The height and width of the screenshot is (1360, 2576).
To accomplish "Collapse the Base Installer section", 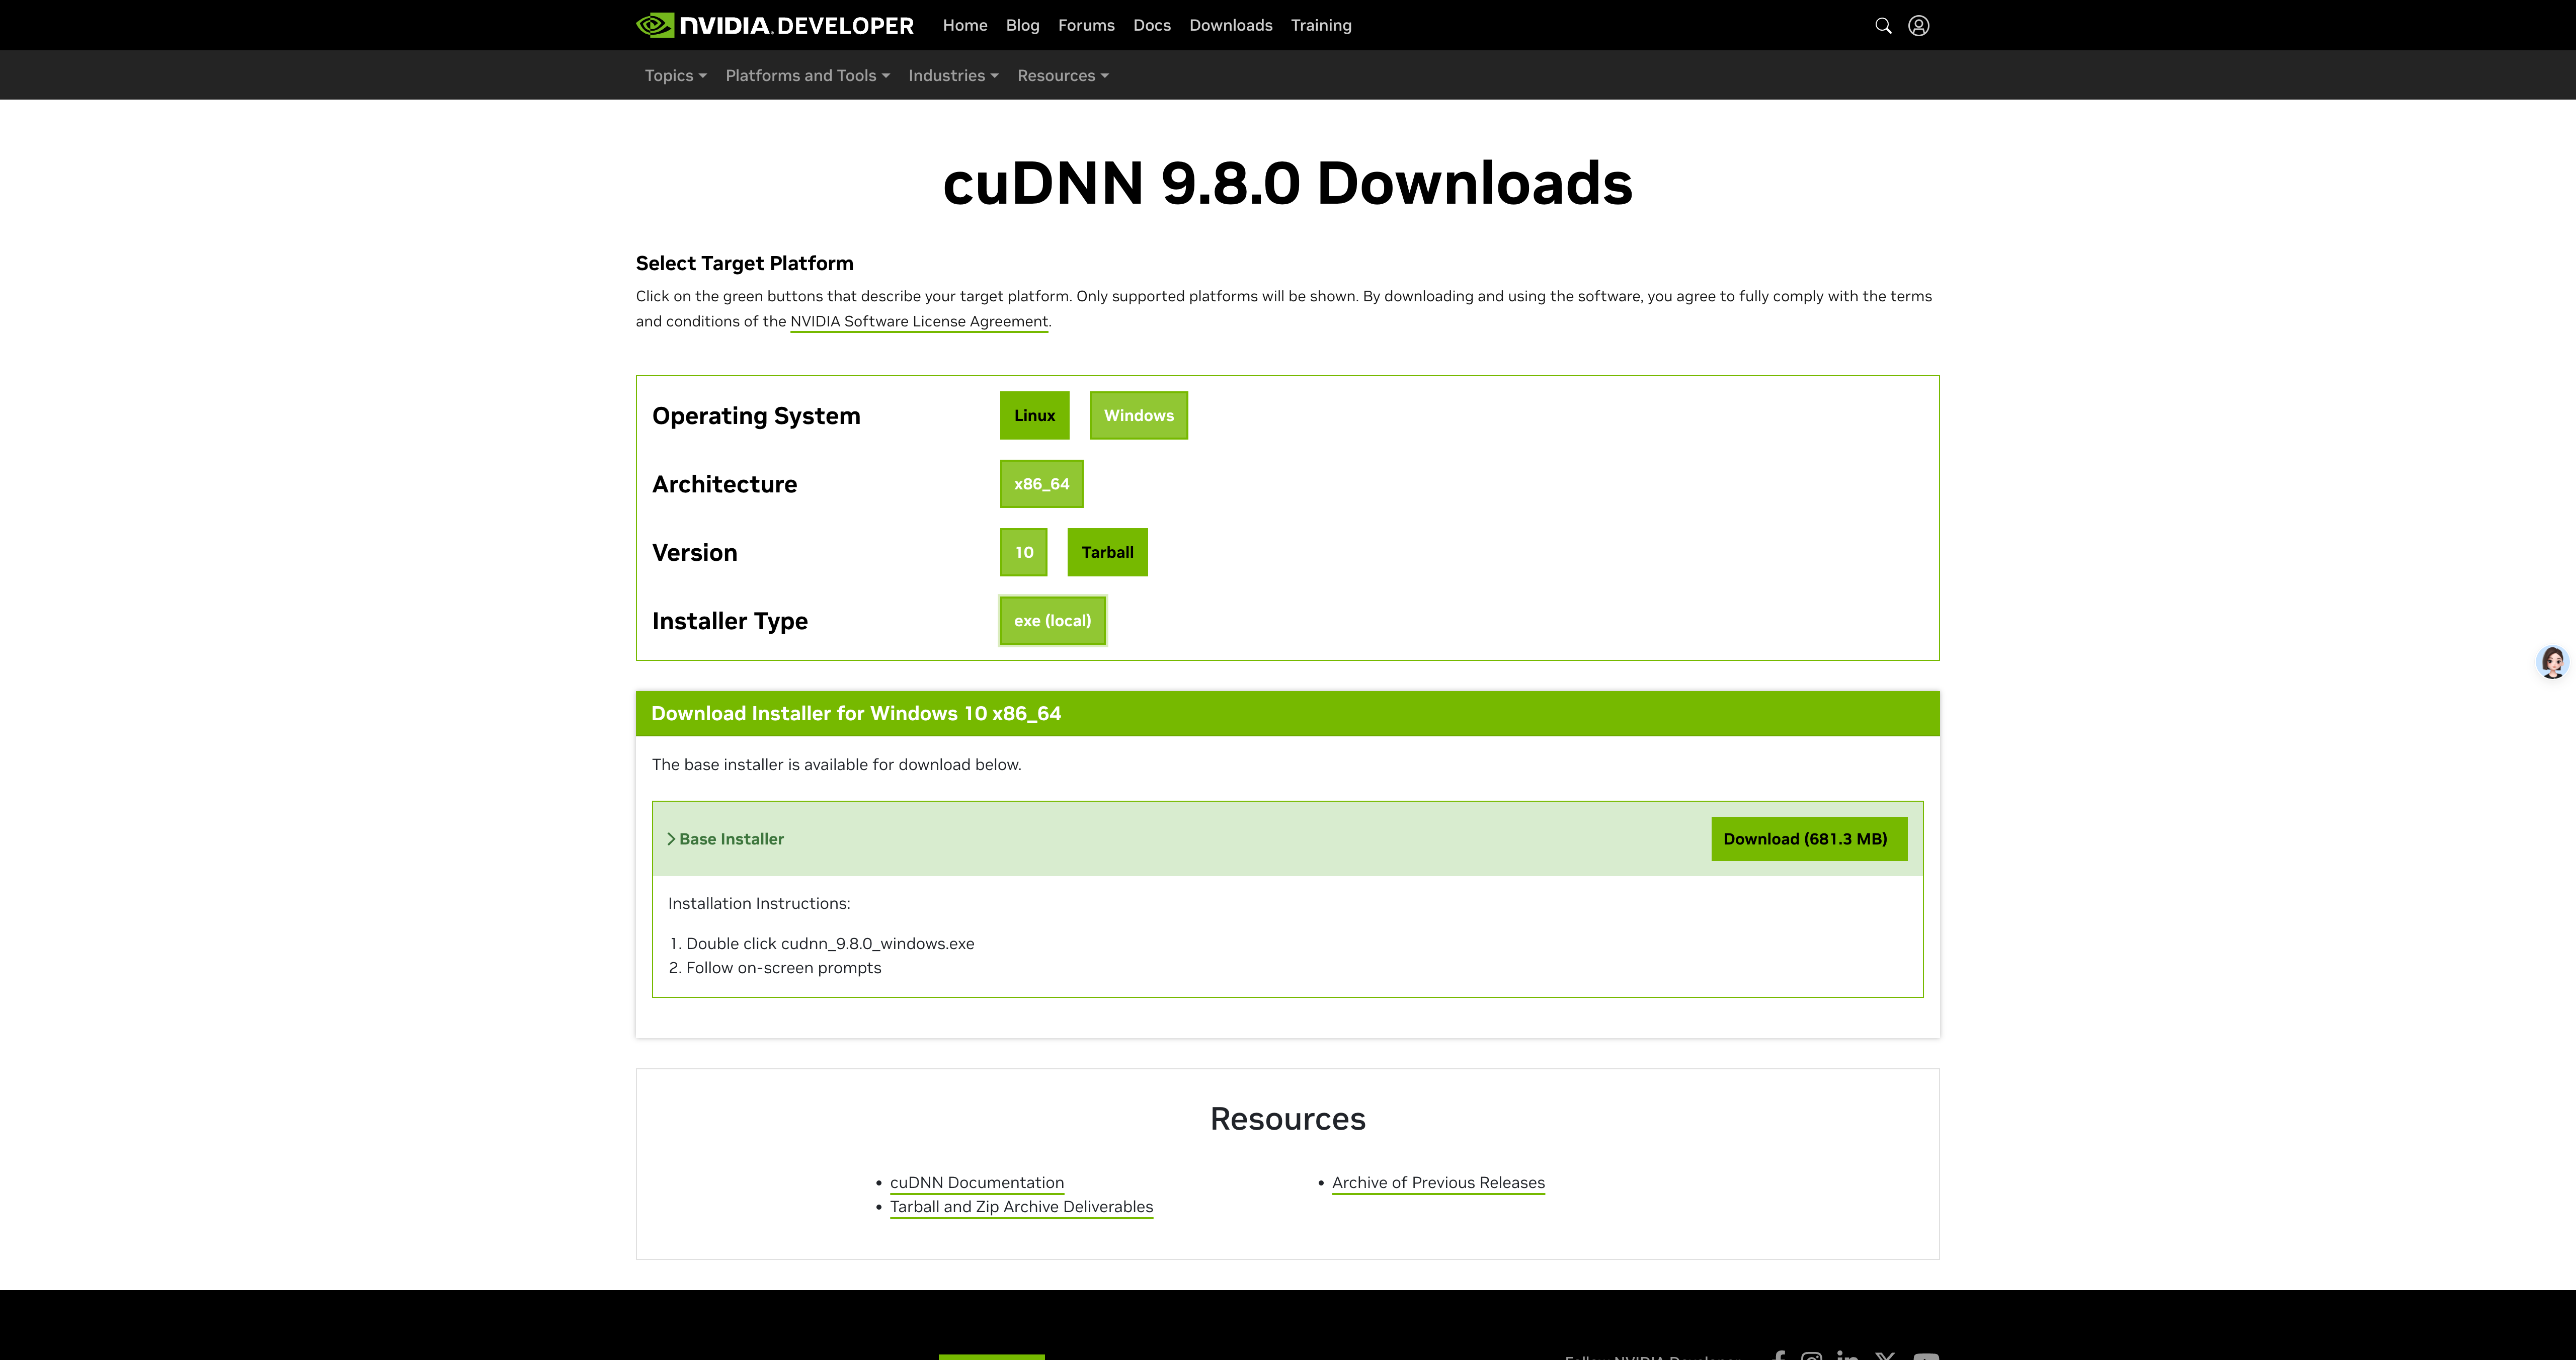I will 726,839.
